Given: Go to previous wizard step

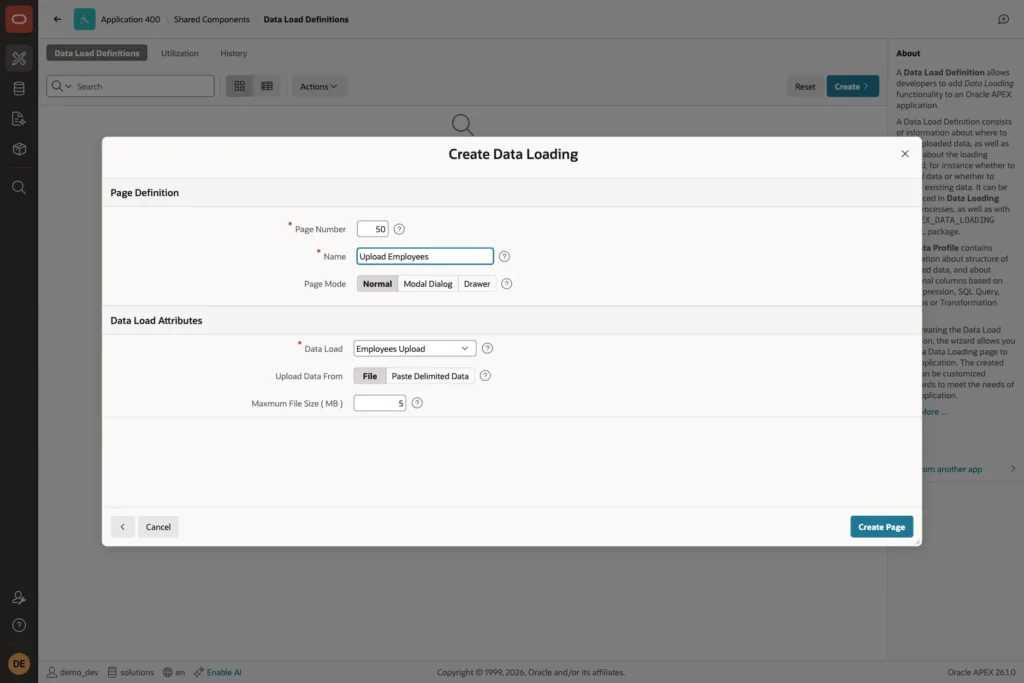Looking at the screenshot, I should pyautogui.click(x=123, y=527).
